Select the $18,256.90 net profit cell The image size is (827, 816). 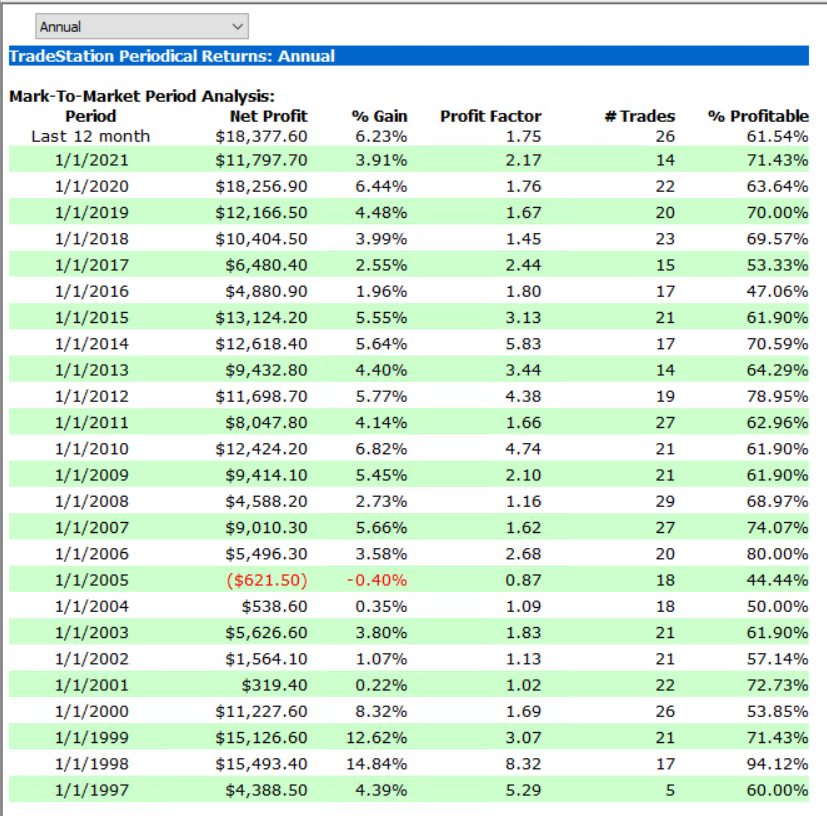pyautogui.click(x=261, y=186)
